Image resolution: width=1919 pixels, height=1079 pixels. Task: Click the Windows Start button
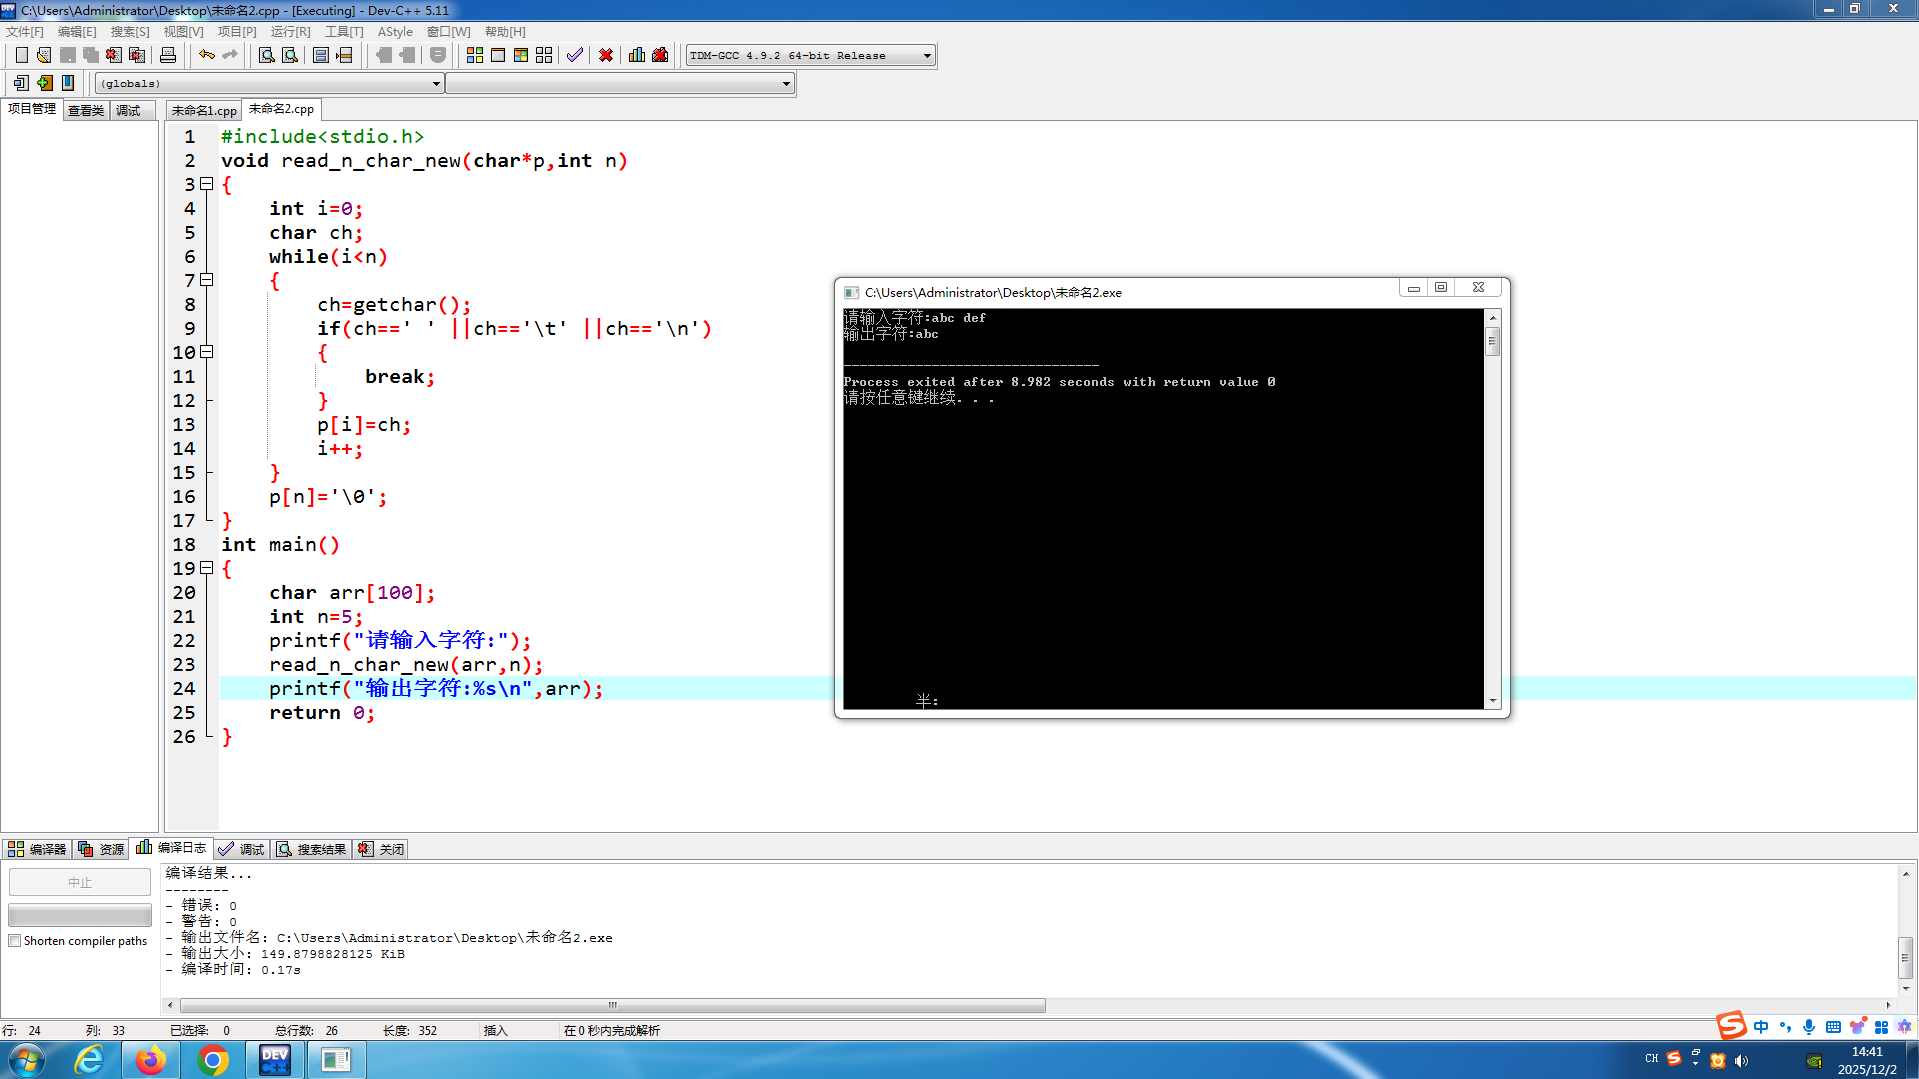25,1060
